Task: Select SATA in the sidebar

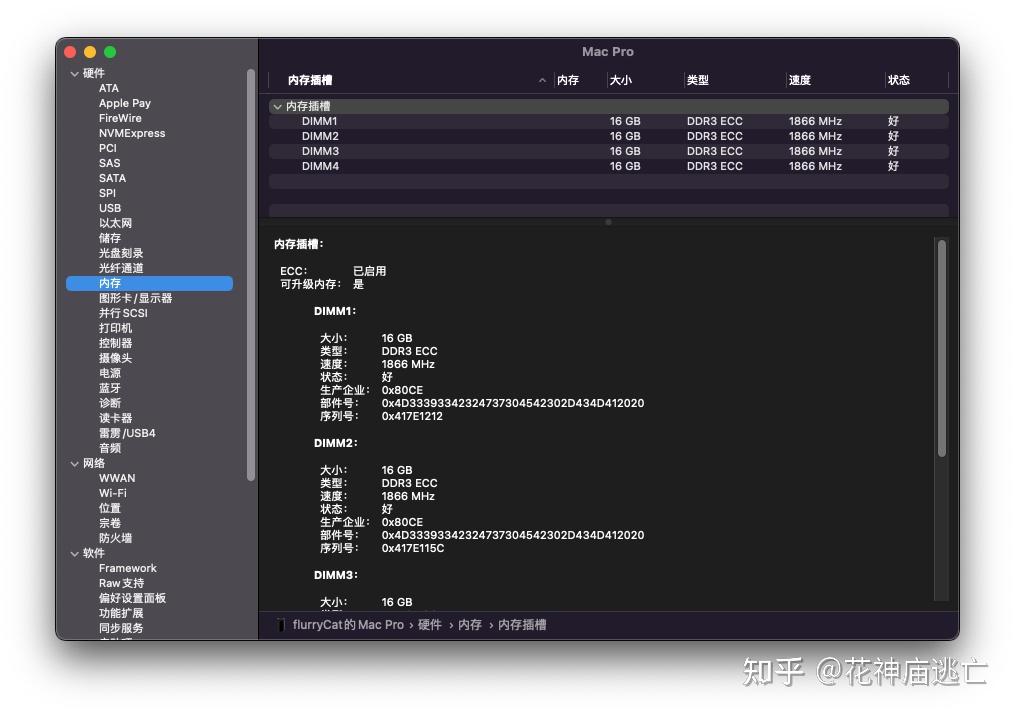Action: [x=113, y=178]
